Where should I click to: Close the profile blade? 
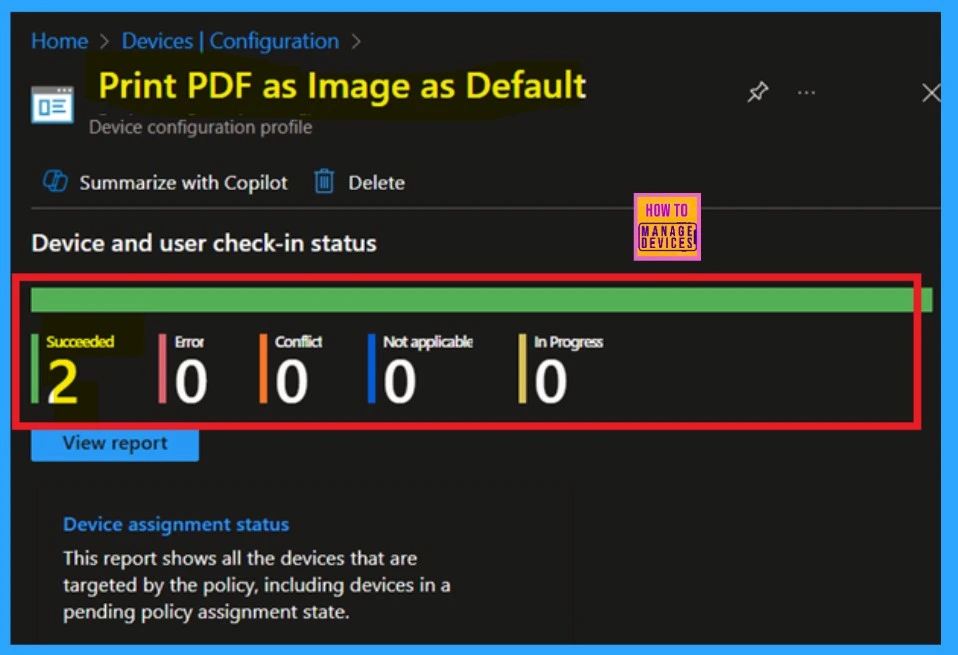[931, 93]
